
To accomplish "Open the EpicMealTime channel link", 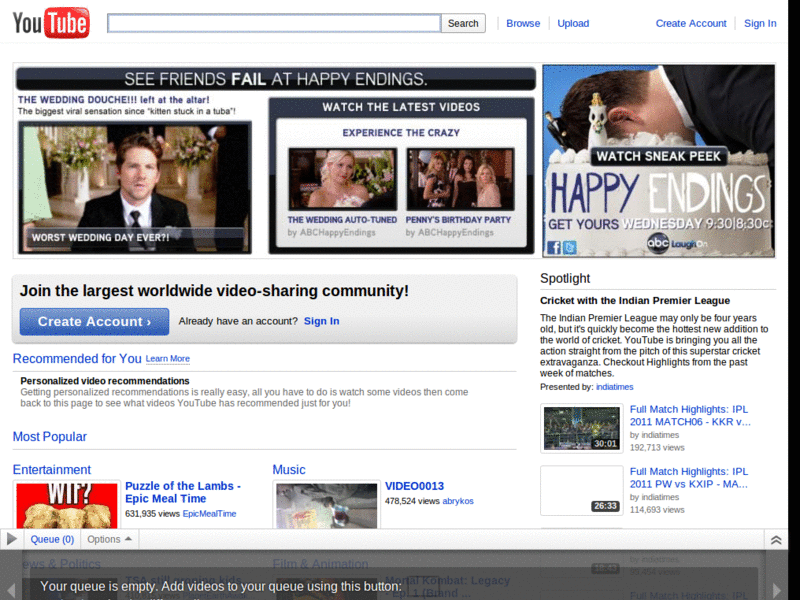I will 209,514.
